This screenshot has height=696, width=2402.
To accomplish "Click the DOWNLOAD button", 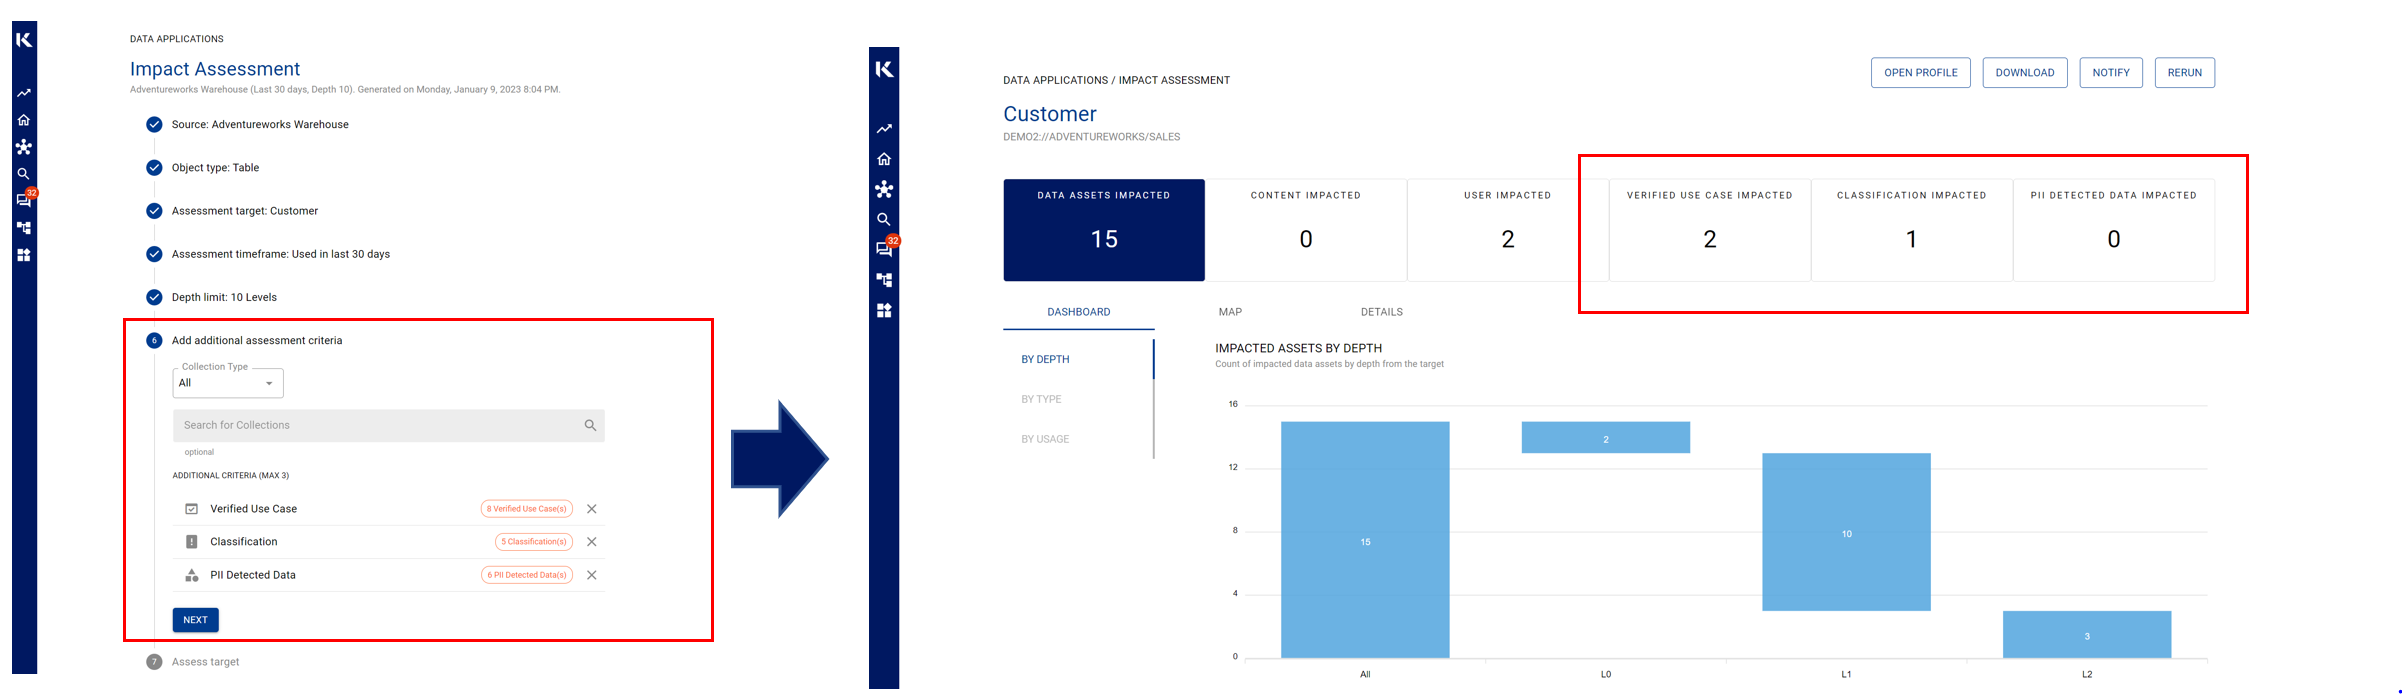I will point(2024,73).
